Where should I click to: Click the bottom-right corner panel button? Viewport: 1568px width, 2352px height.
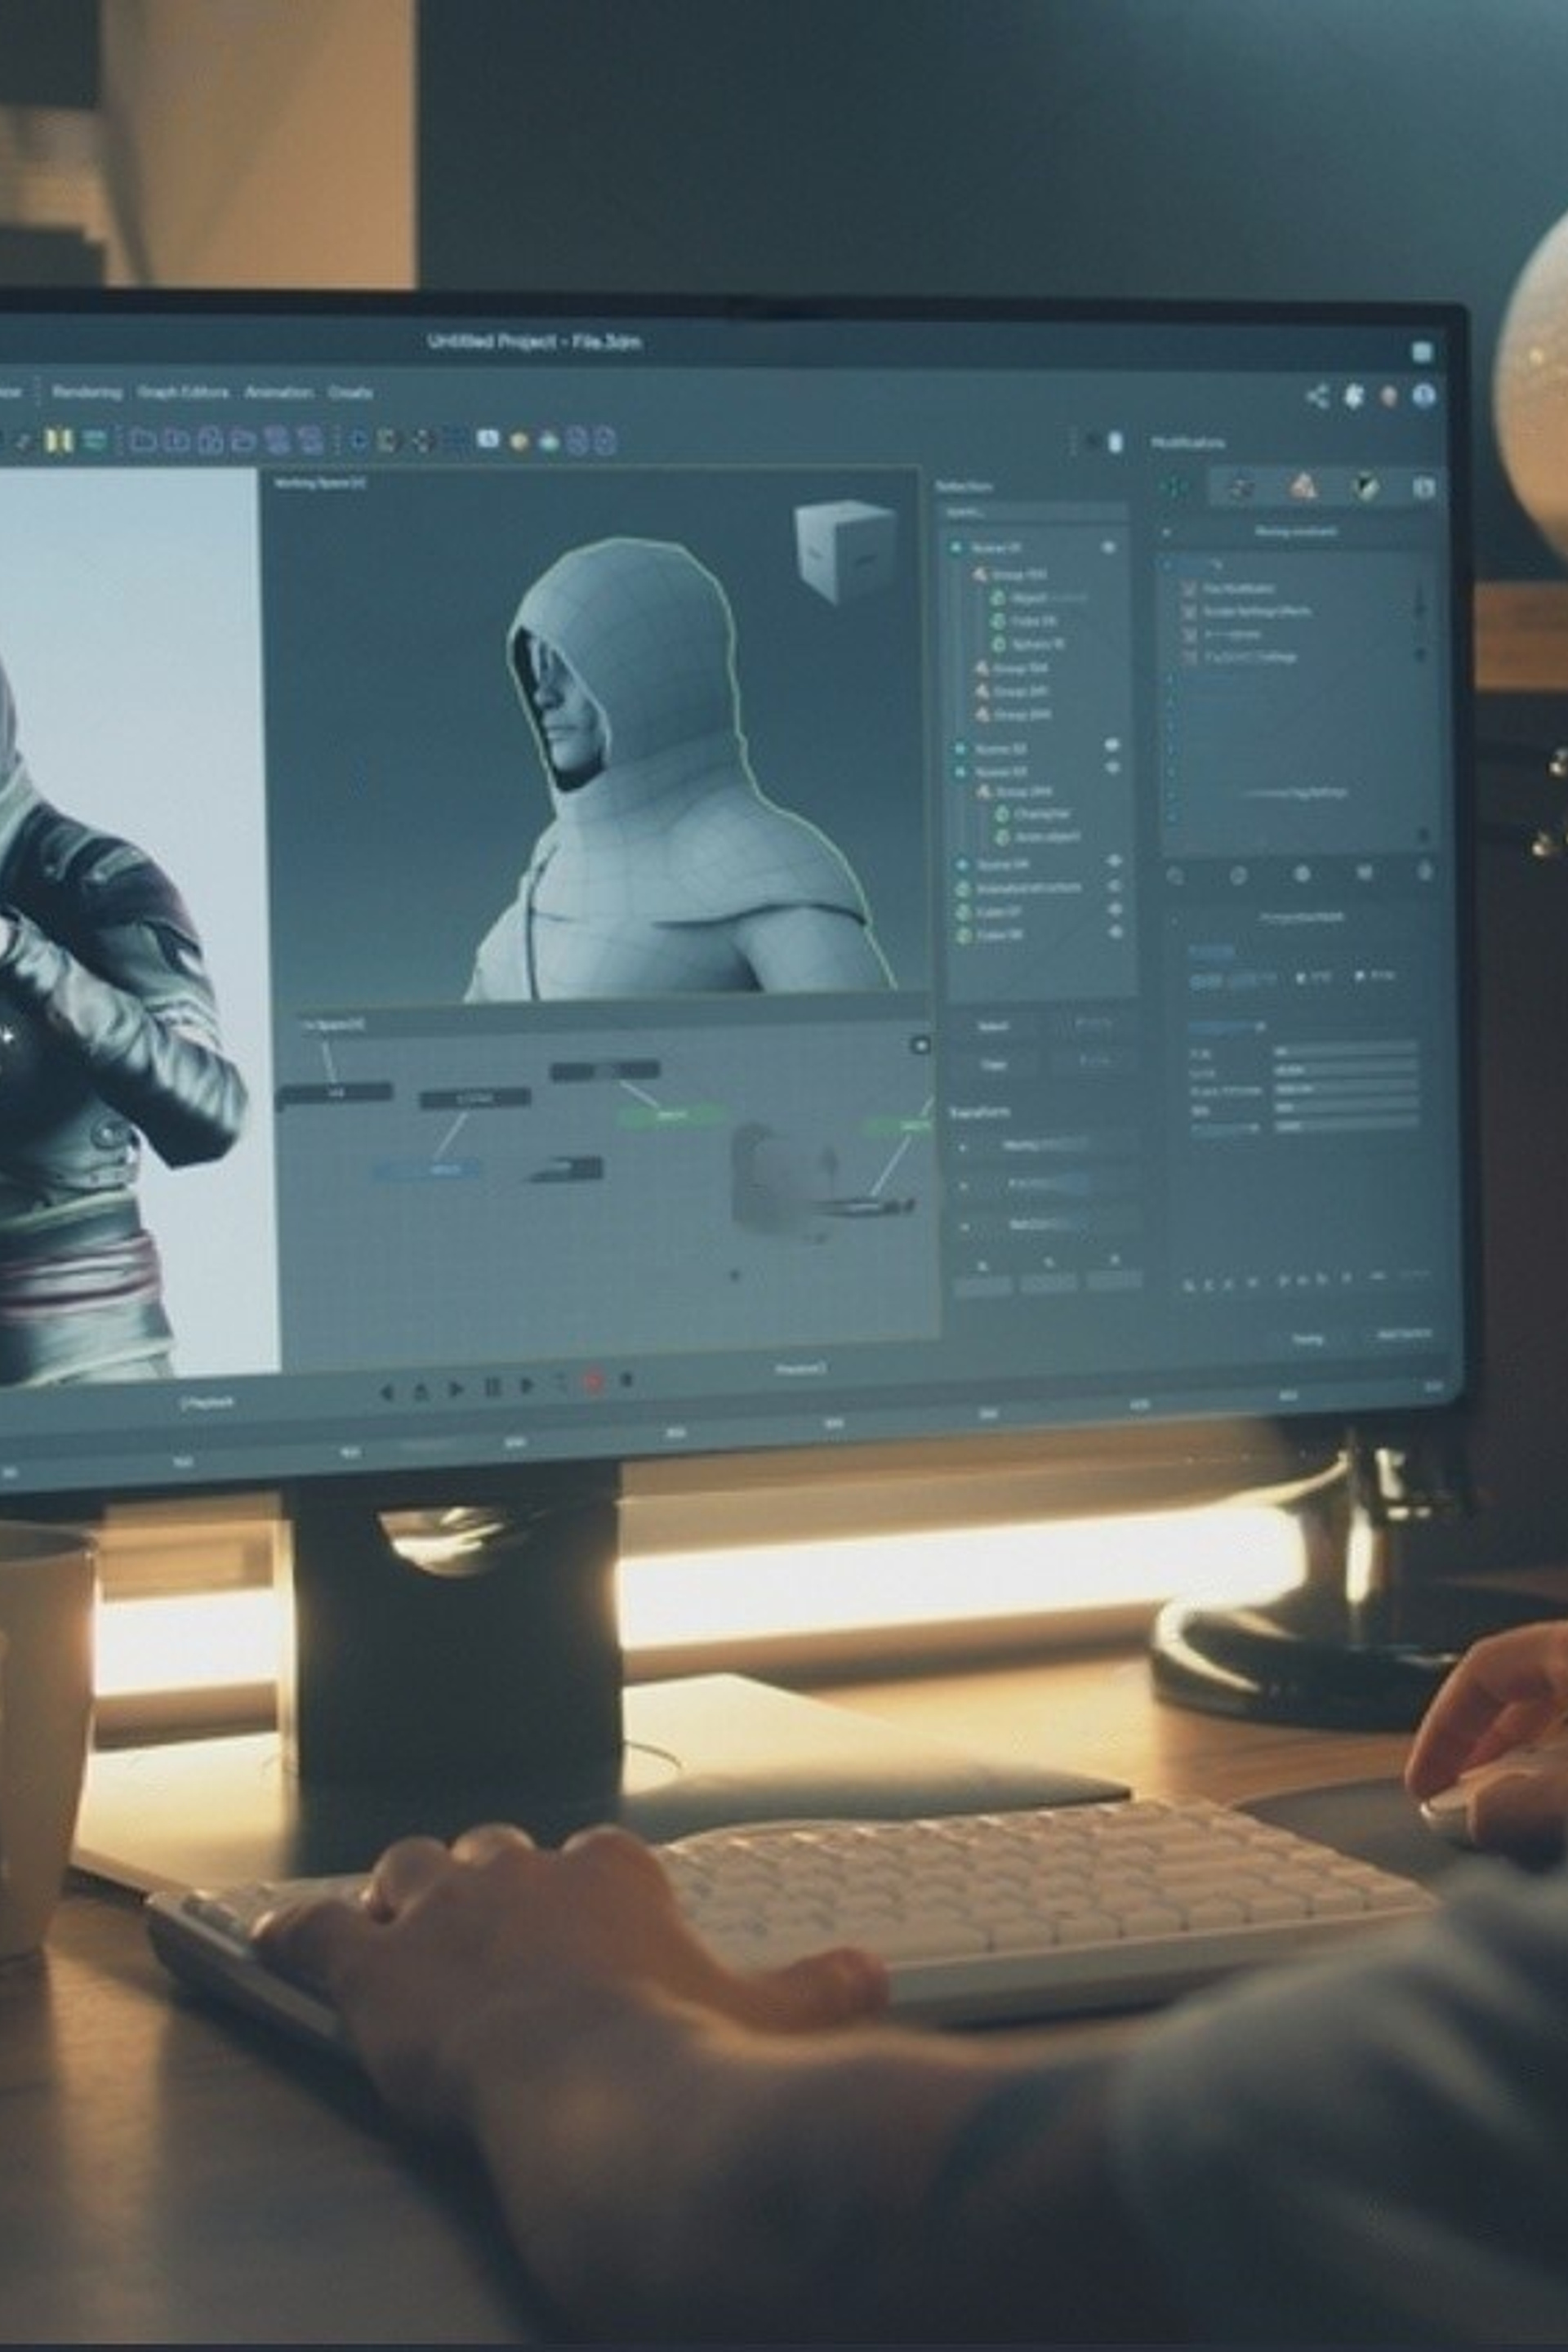1404,1334
